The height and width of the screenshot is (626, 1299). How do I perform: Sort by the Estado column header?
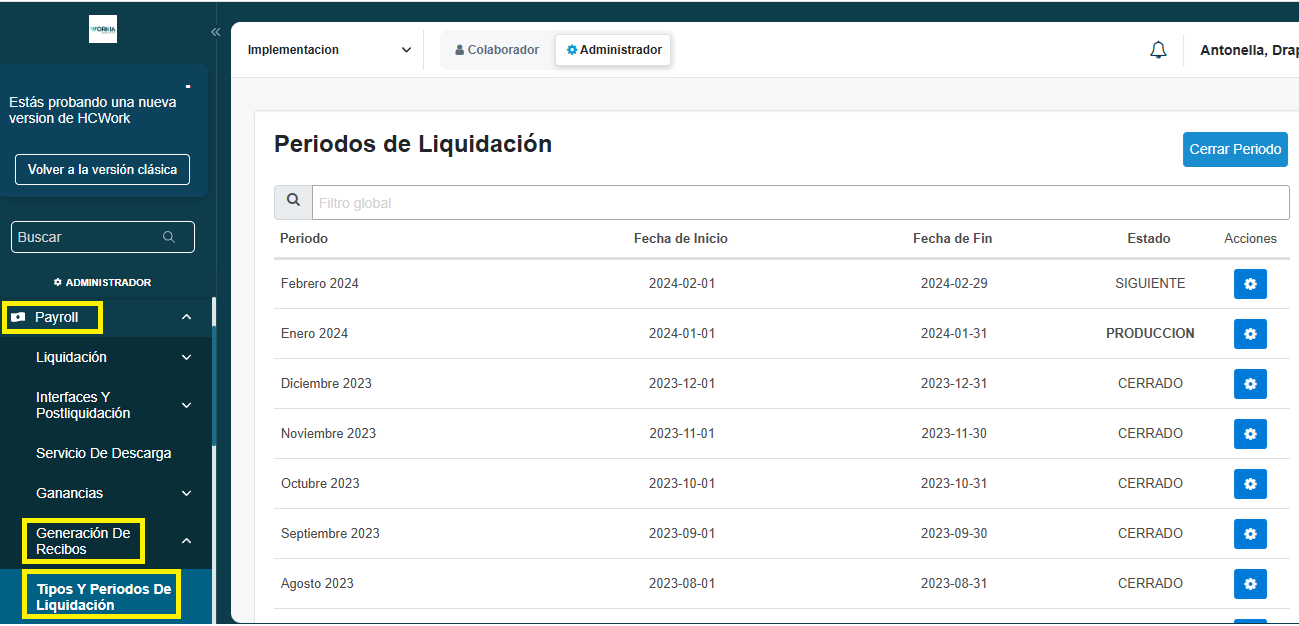pyautogui.click(x=1149, y=238)
